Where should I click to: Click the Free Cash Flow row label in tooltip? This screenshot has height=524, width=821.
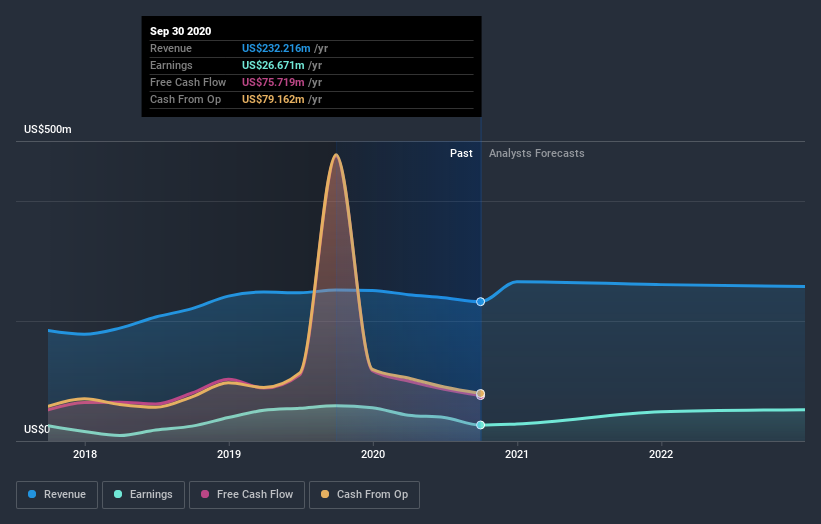pyautogui.click(x=188, y=82)
